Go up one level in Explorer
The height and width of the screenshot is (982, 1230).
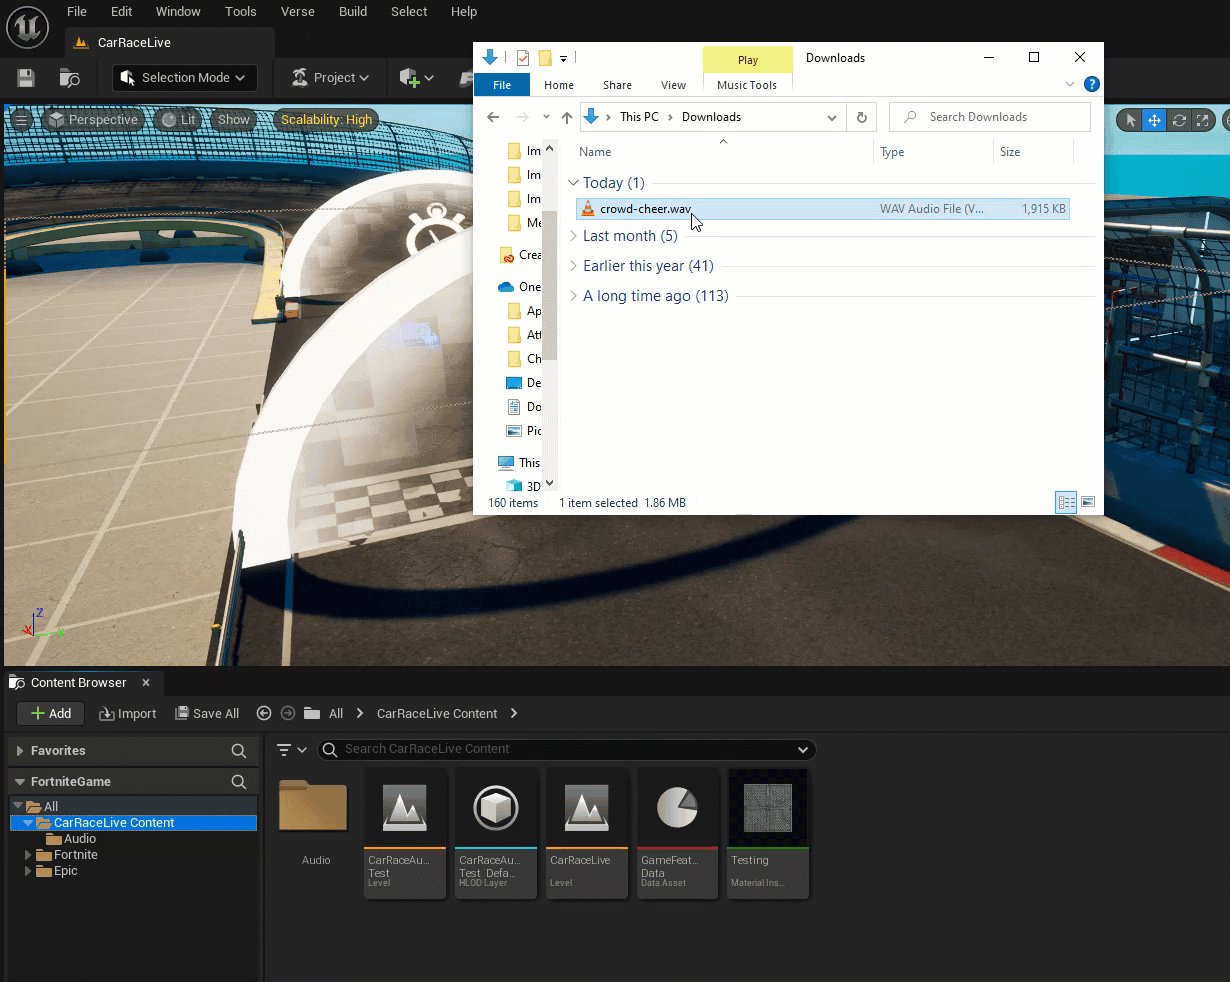pyautogui.click(x=567, y=117)
